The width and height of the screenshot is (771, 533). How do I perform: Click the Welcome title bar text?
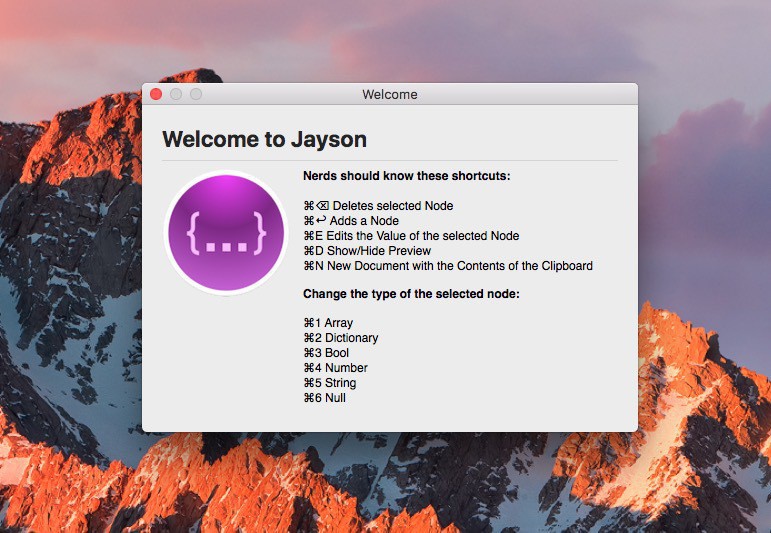(x=389, y=94)
